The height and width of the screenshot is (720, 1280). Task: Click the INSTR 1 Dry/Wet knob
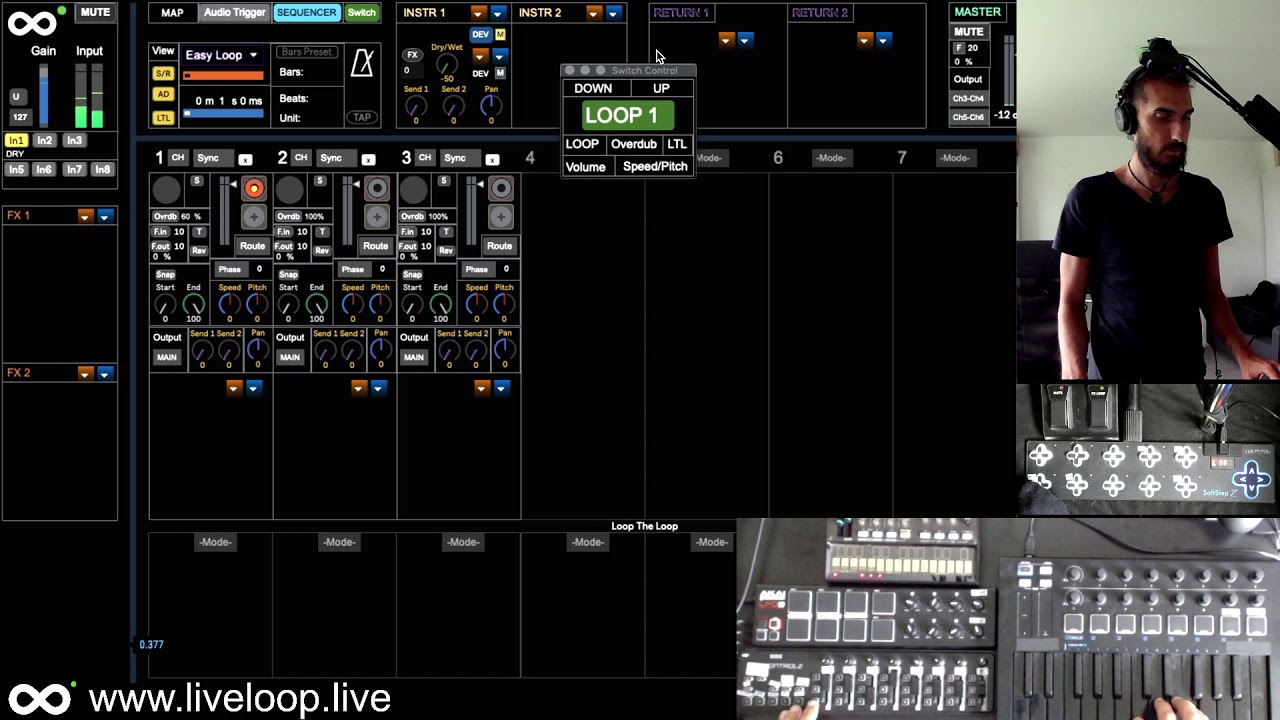[447, 65]
